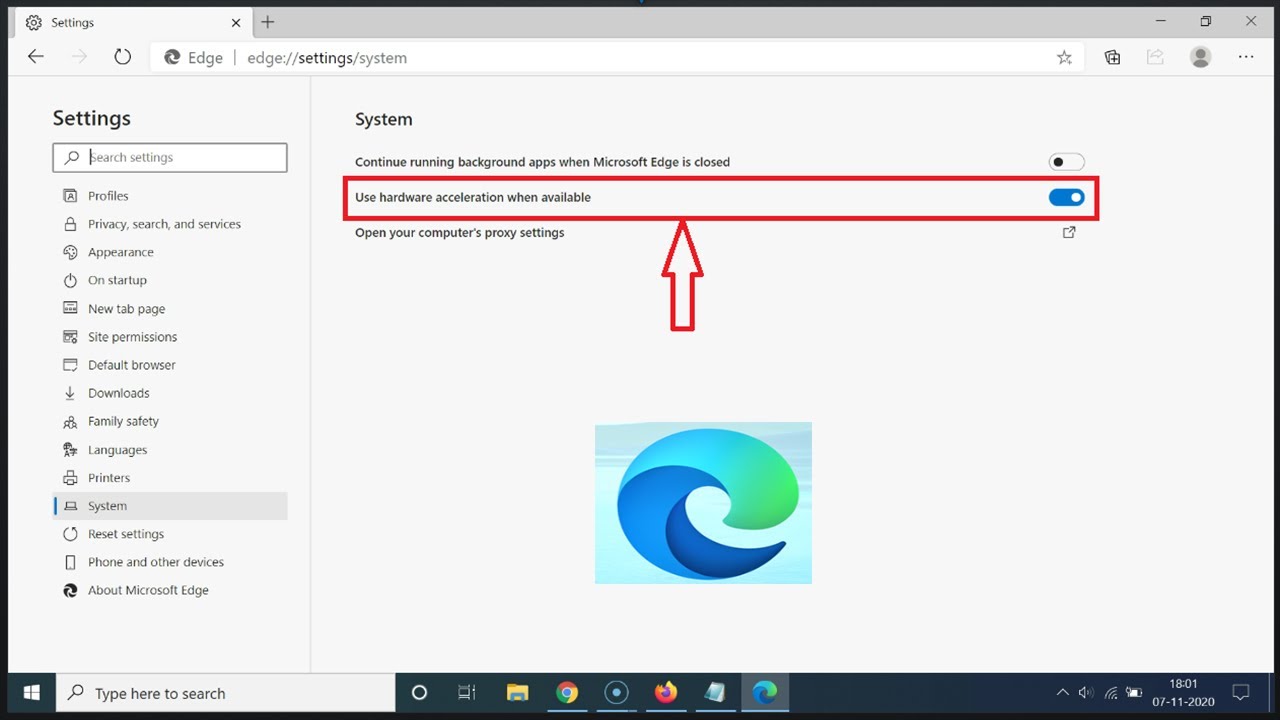
Task: Open the Settings and more ellipsis menu
Action: pos(1246,57)
